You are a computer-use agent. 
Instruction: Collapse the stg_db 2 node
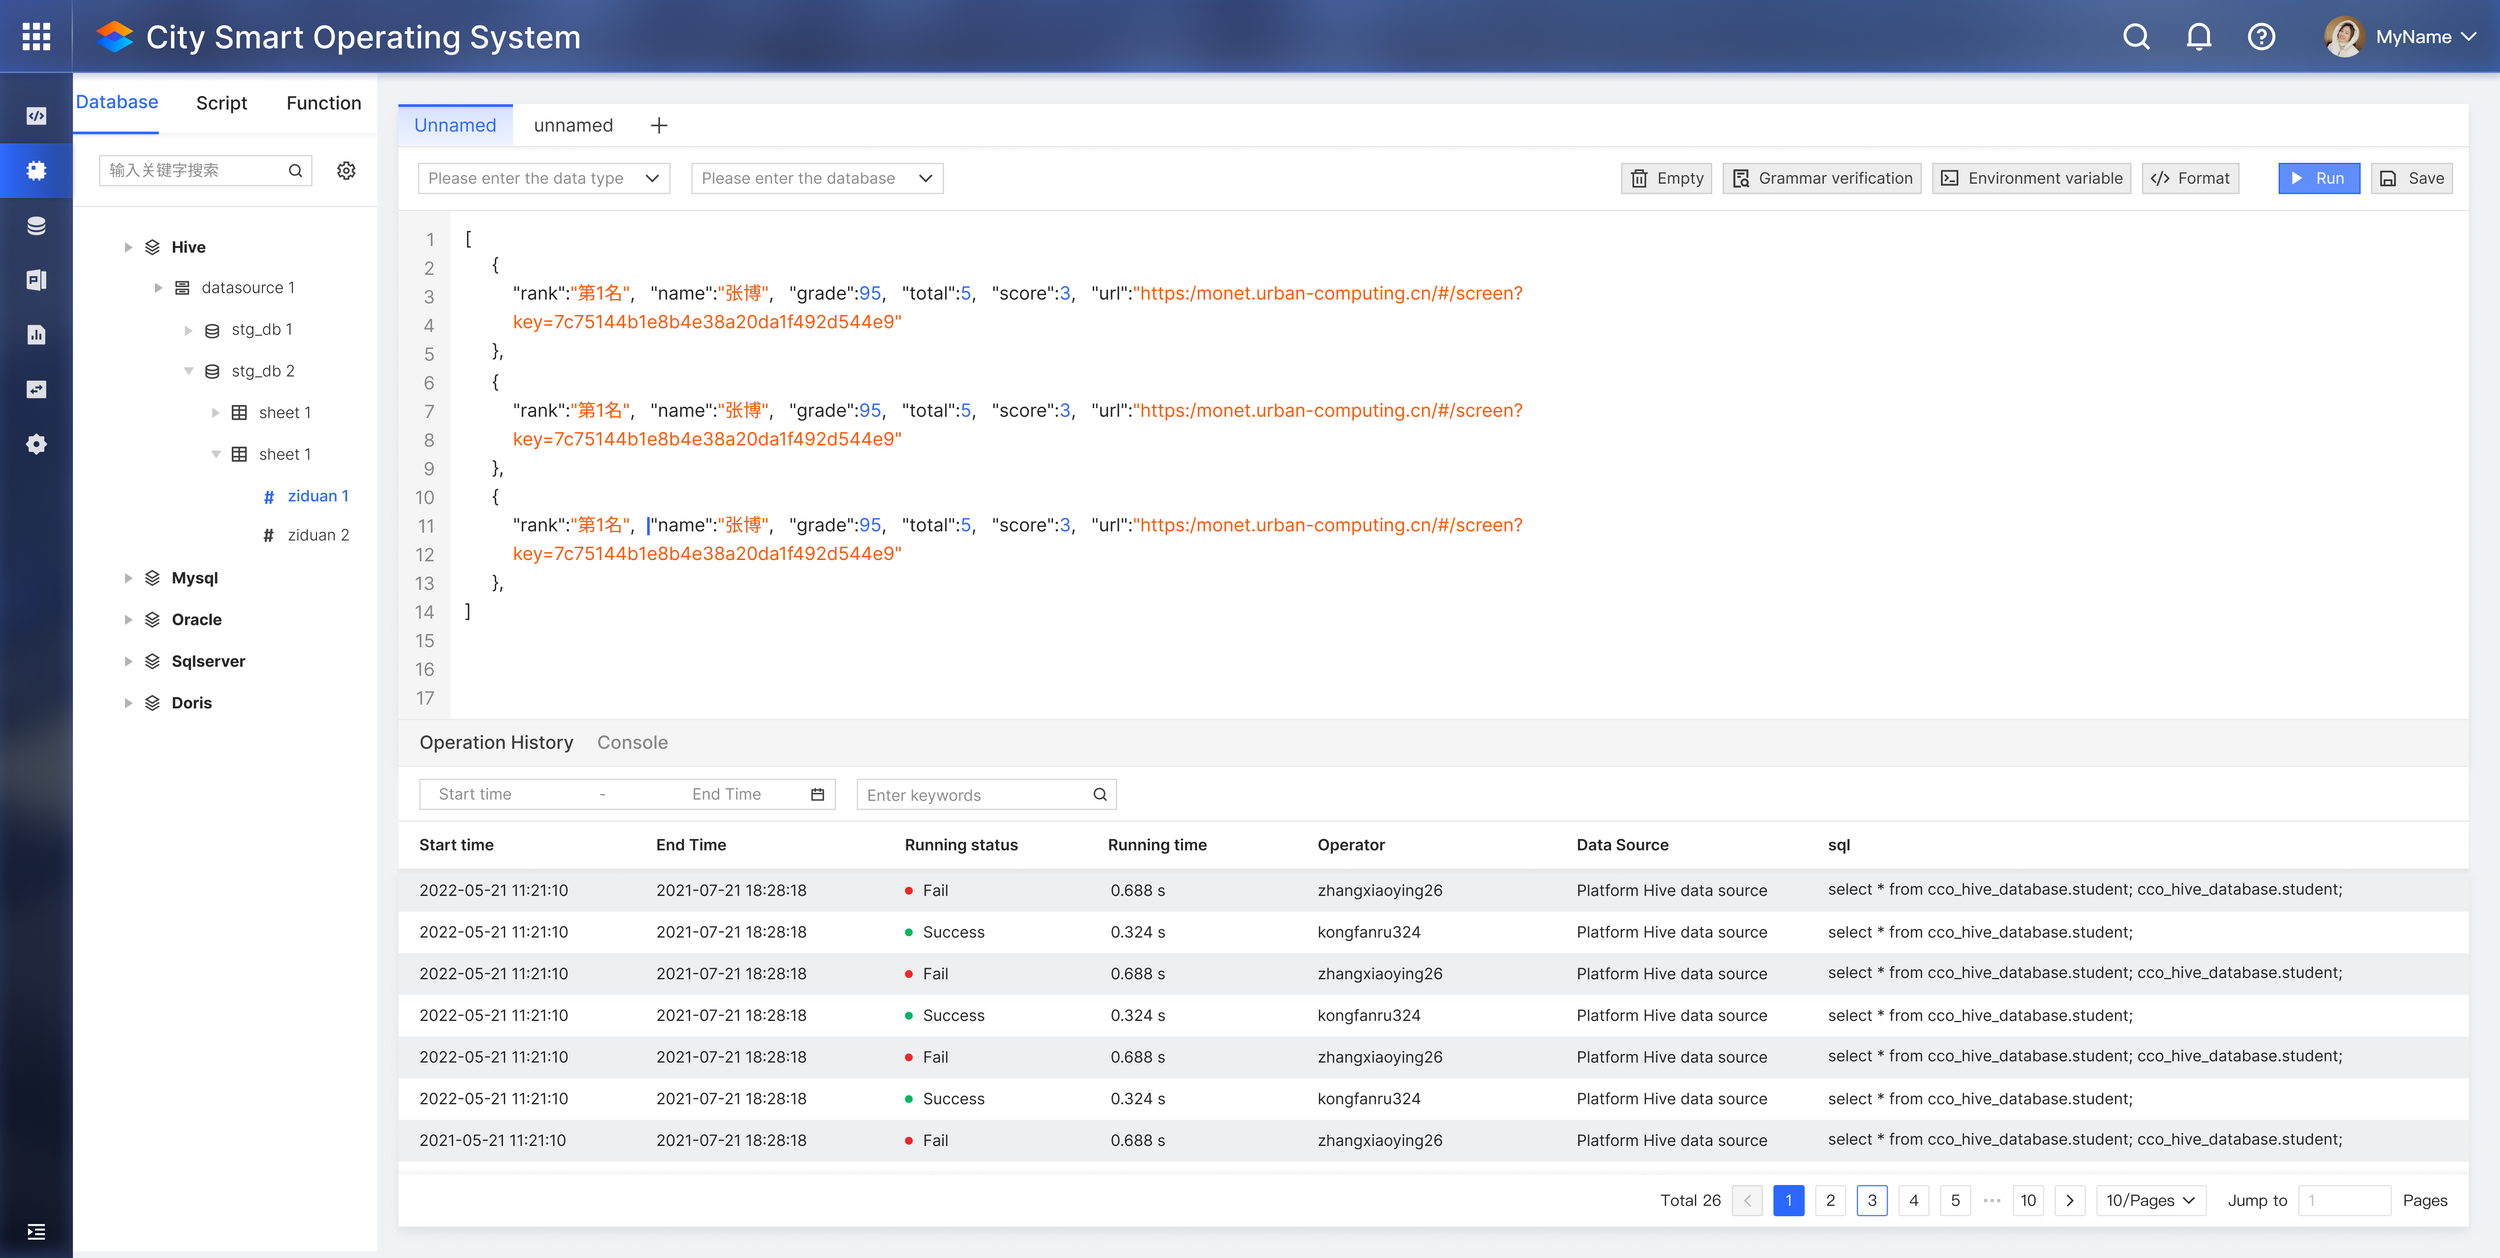pyautogui.click(x=188, y=371)
